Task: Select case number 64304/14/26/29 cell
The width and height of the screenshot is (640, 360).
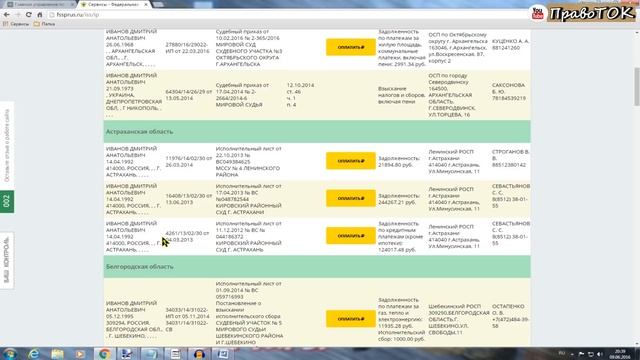Action: coord(189,95)
